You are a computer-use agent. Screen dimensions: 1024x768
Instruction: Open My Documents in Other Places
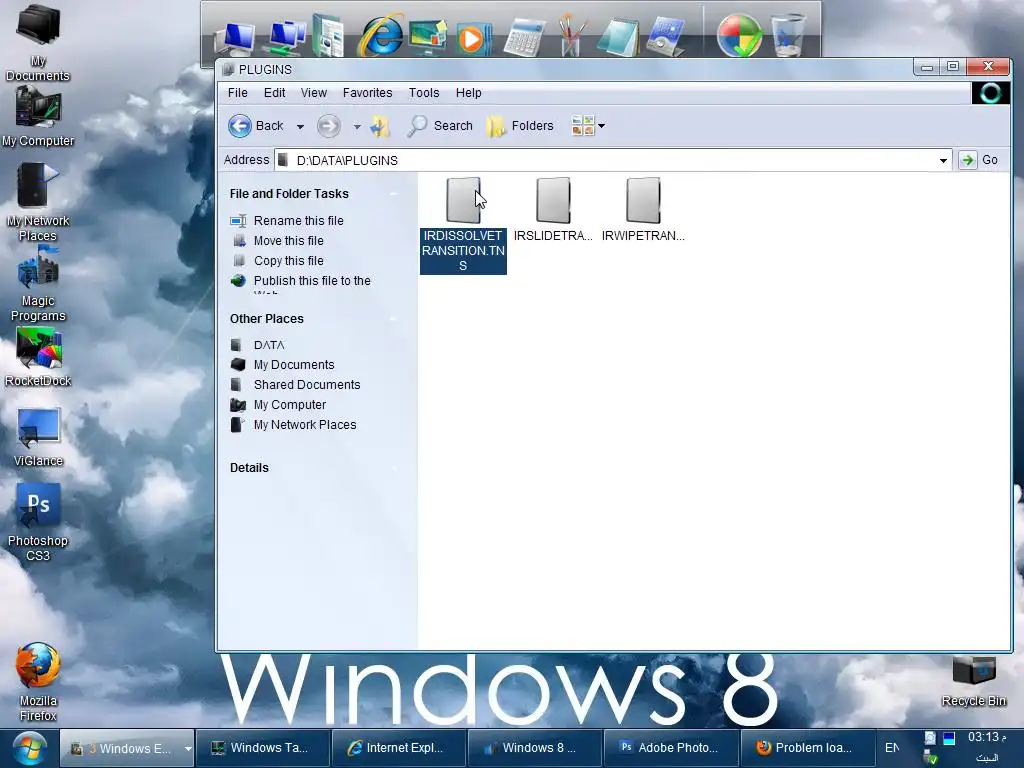click(x=294, y=365)
